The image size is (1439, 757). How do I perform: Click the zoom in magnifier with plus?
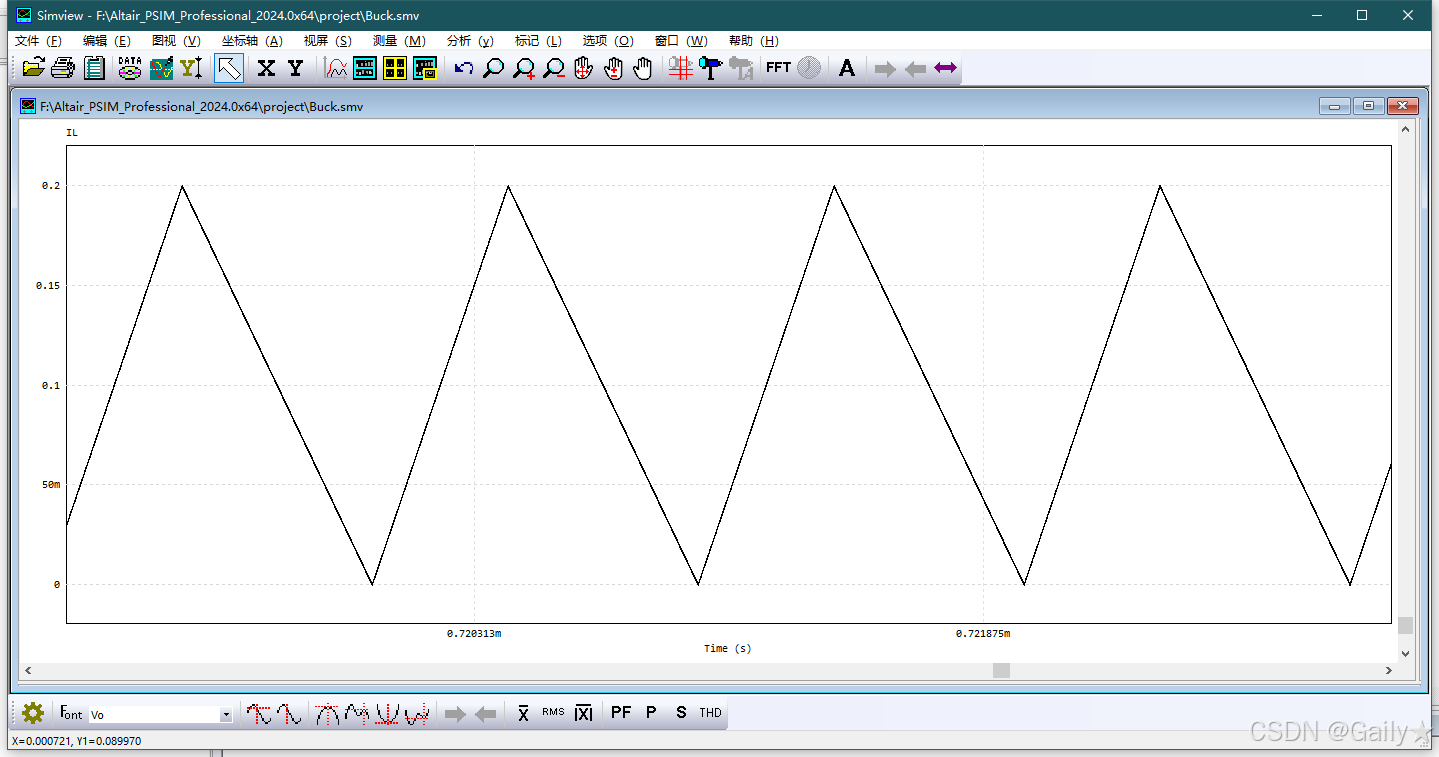[524, 68]
